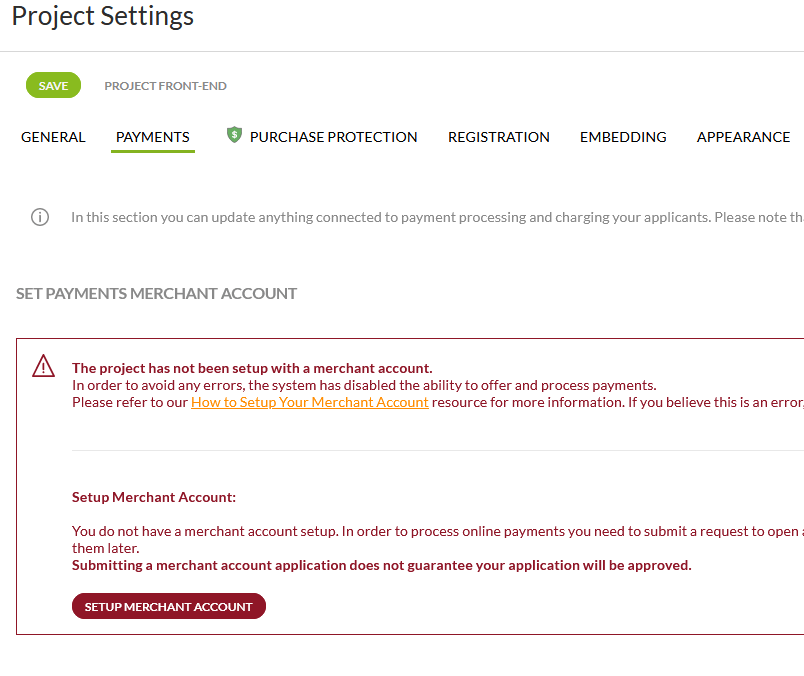The width and height of the screenshot is (804, 676).
Task: Click the circled info icon
Action: click(x=40, y=217)
